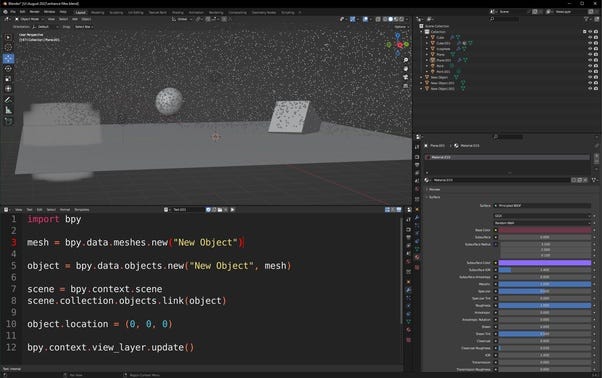This screenshot has width=602, height=378.
Task: Open the Format menu in text editor
Action: pos(65,210)
